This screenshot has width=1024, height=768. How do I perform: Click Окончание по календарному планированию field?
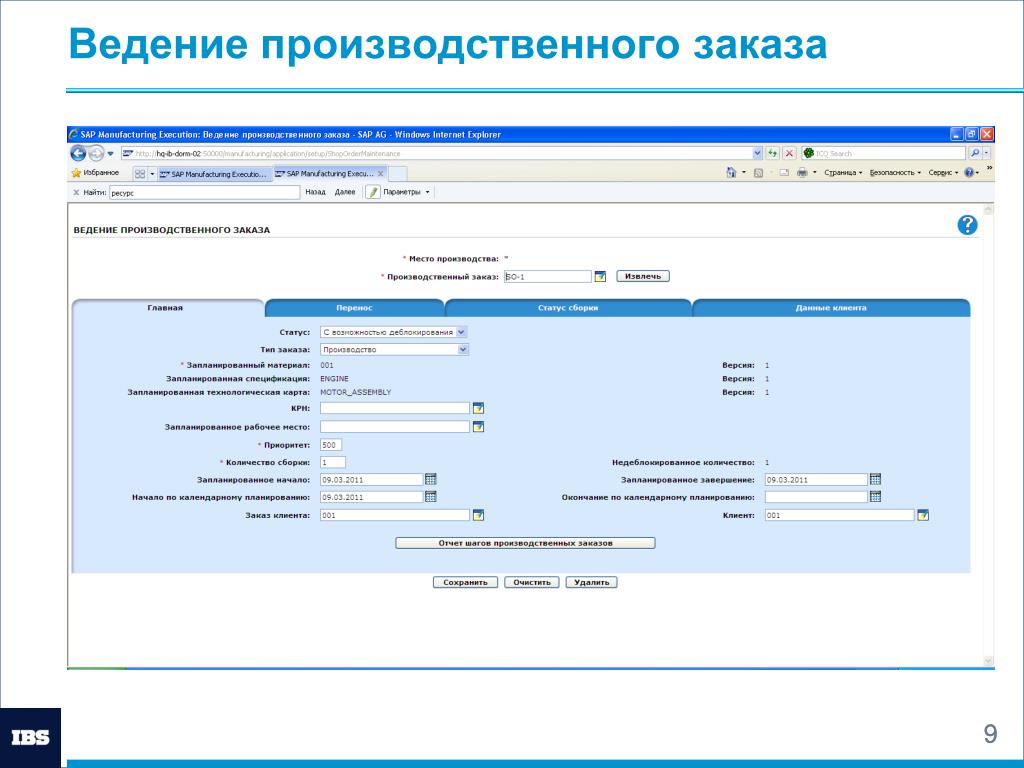816,497
